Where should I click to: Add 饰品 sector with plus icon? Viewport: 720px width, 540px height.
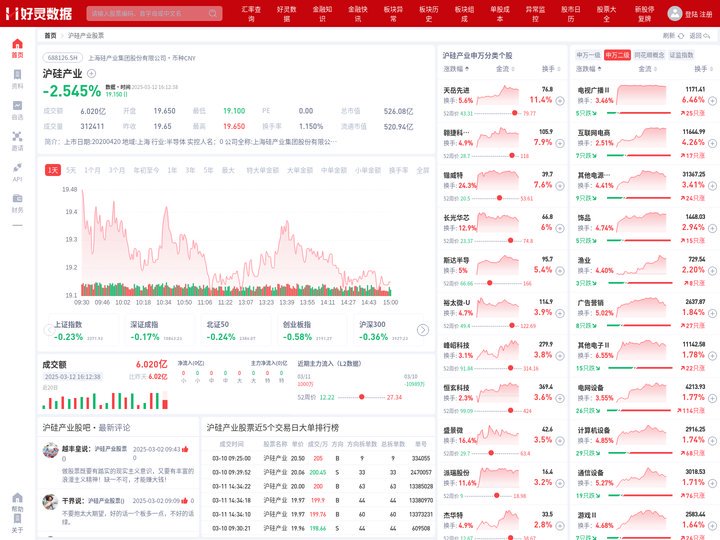712,228
